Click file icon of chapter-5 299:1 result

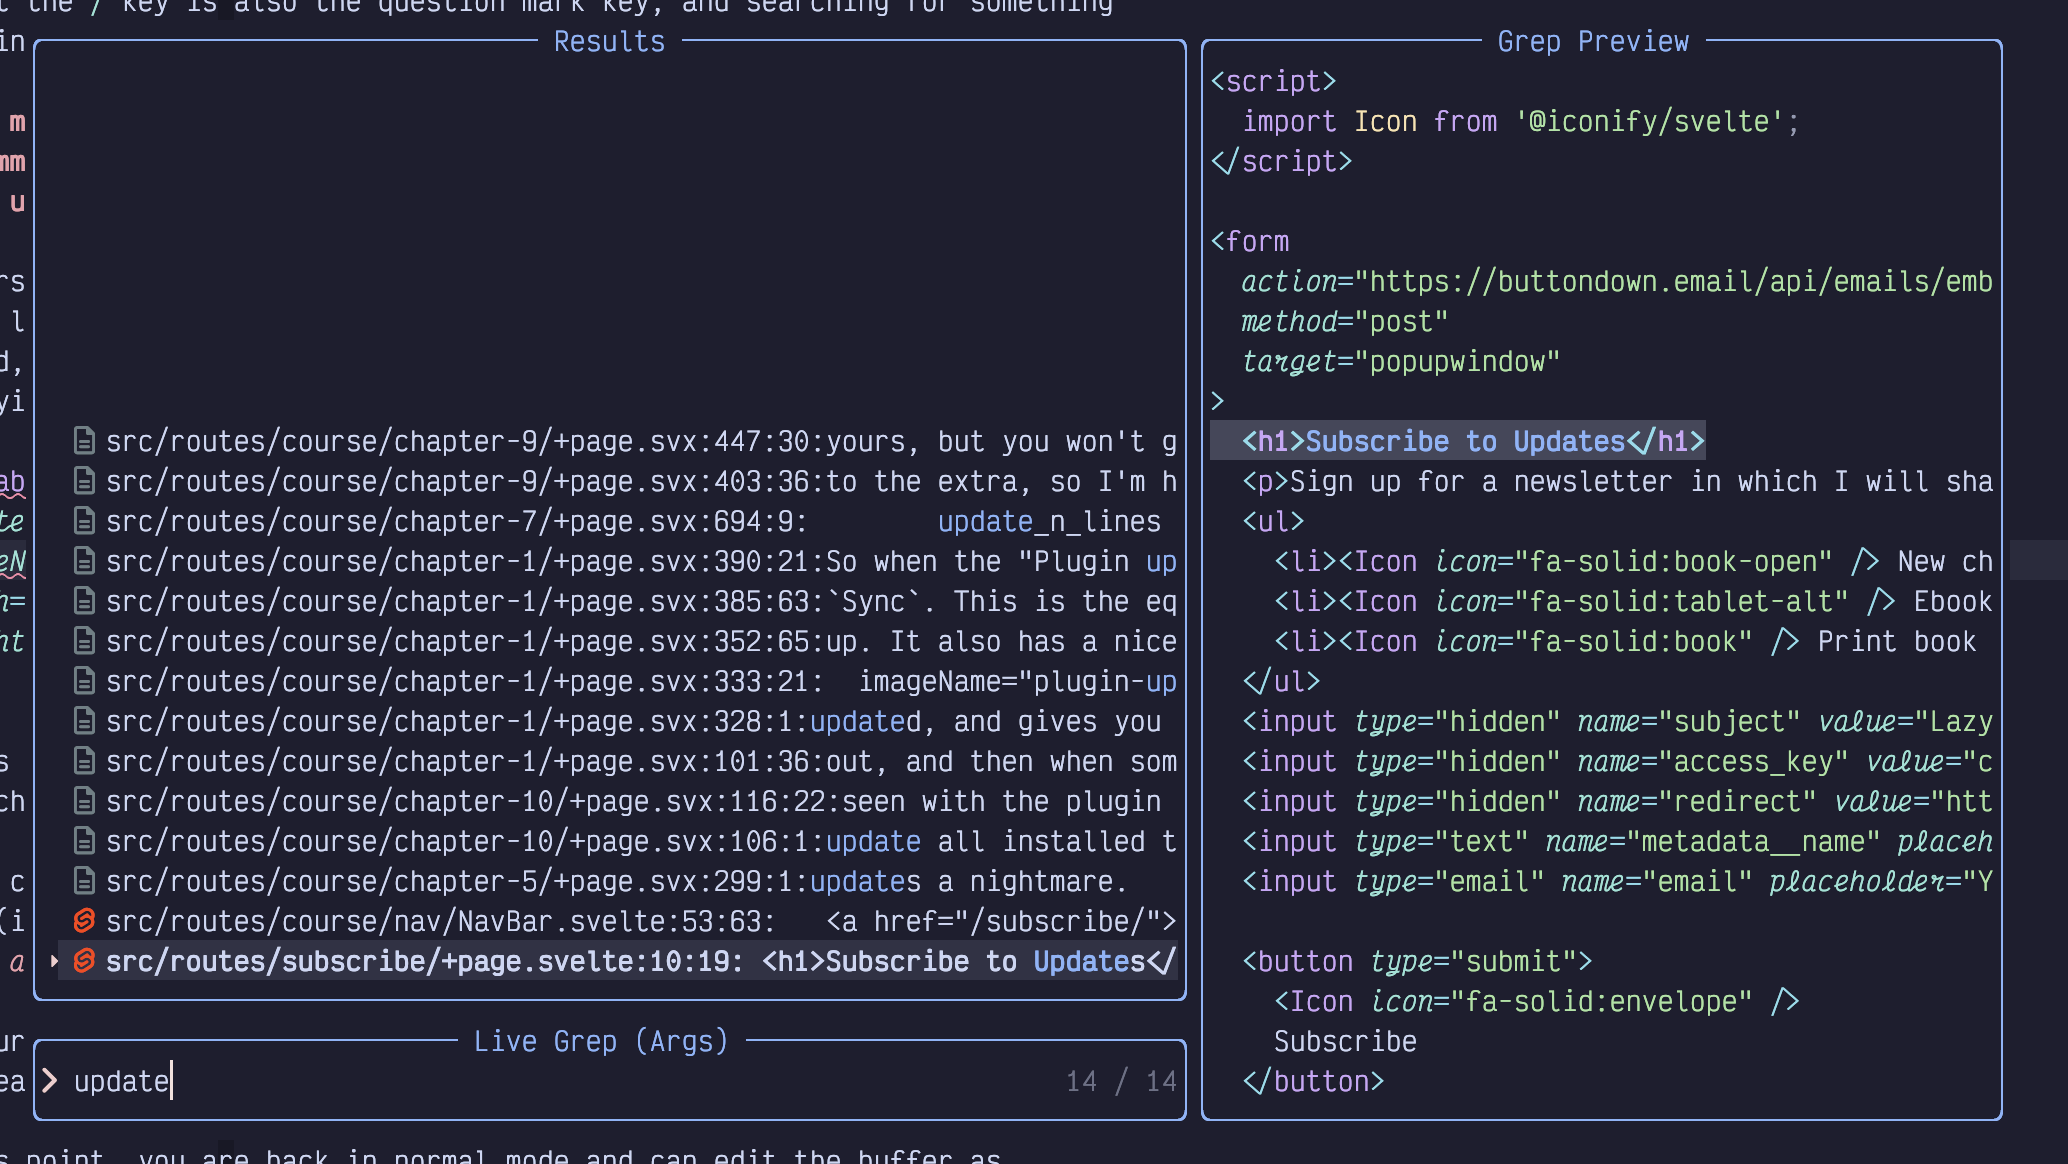coord(85,881)
